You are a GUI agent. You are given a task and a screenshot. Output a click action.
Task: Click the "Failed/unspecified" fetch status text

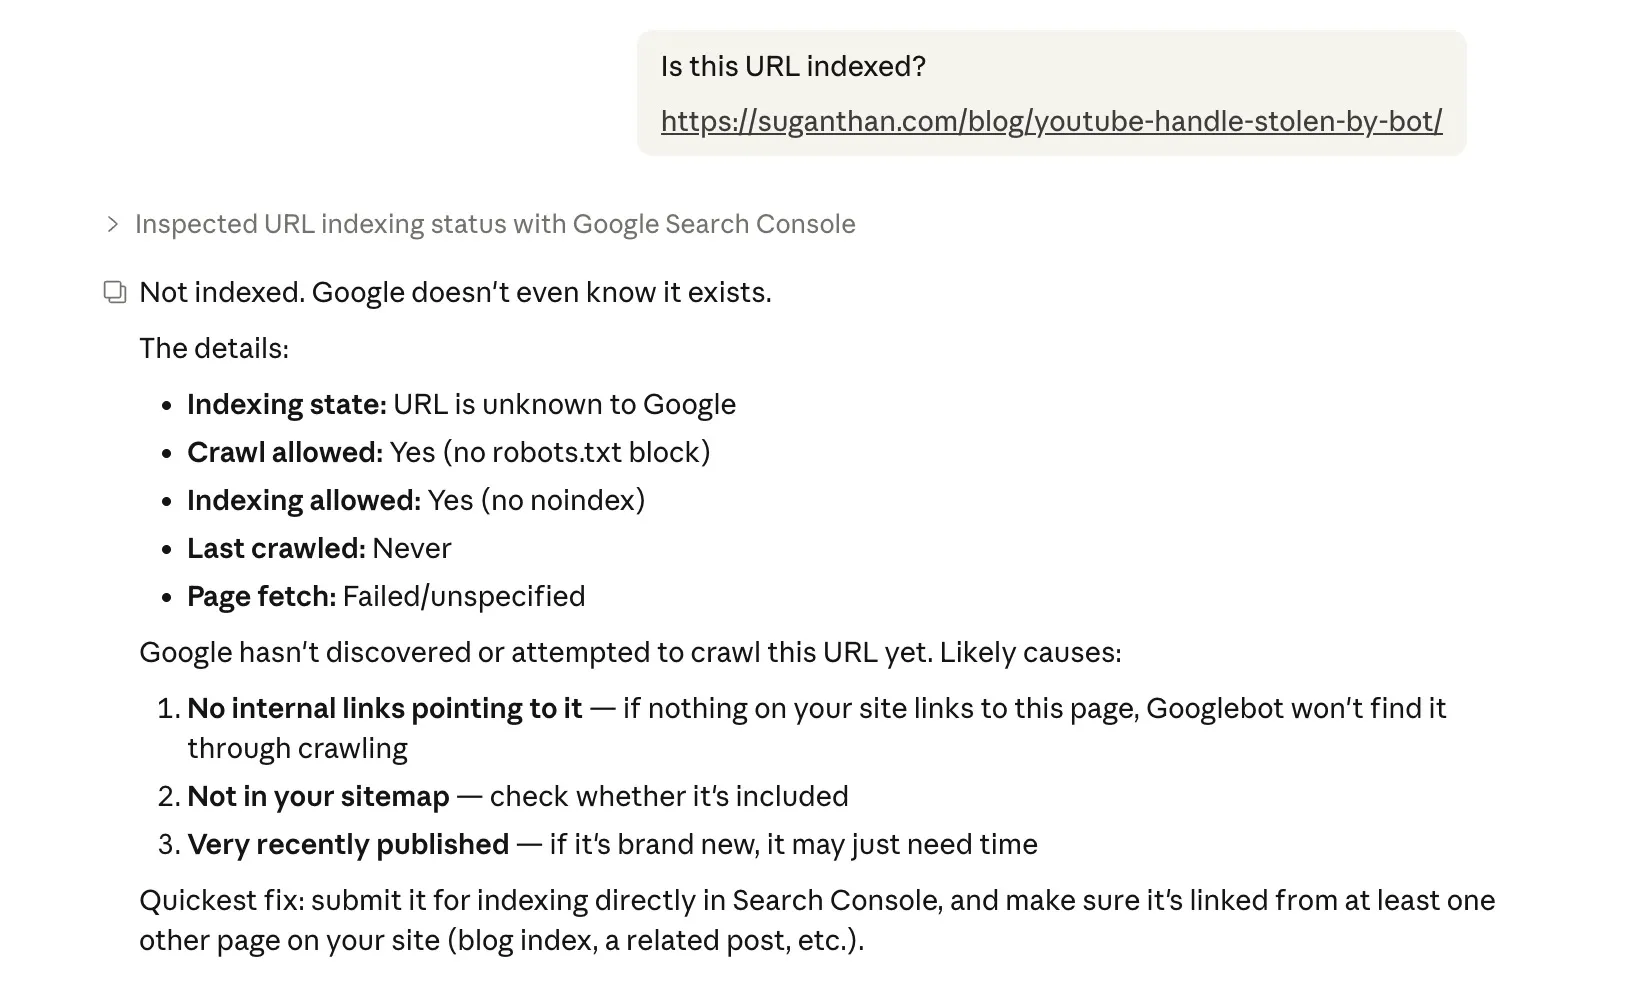(x=464, y=596)
